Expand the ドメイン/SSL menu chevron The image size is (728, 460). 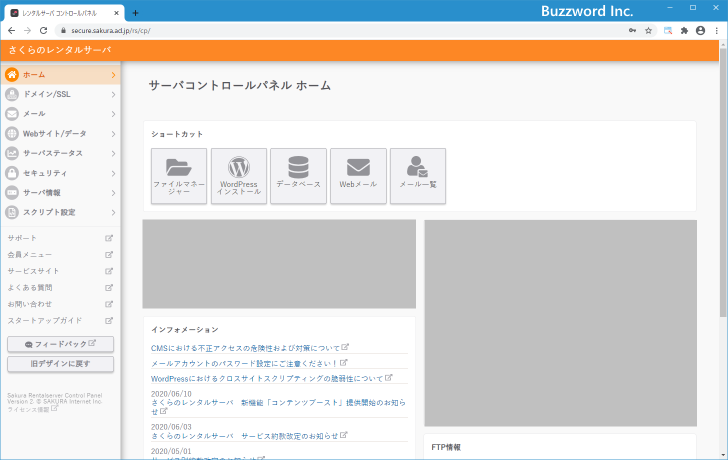pos(113,94)
